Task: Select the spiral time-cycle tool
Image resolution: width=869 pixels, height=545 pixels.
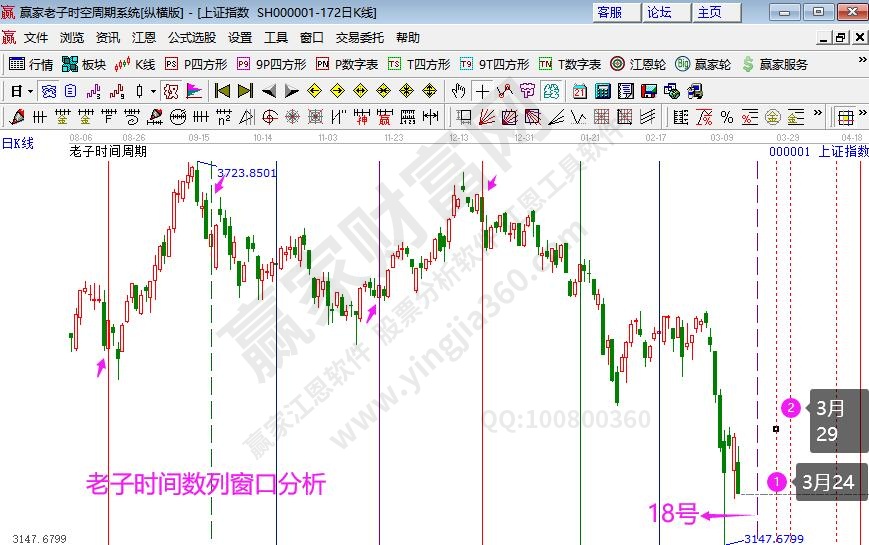Action: (131, 117)
